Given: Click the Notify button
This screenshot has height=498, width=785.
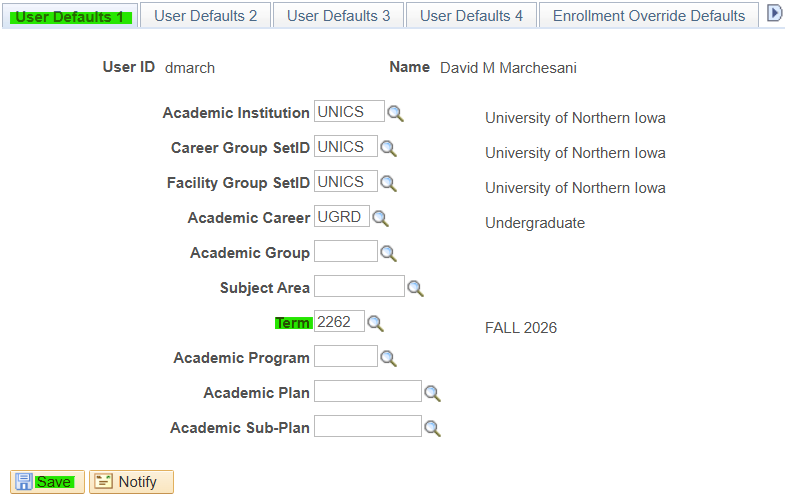Looking at the screenshot, I should click(x=131, y=482).
